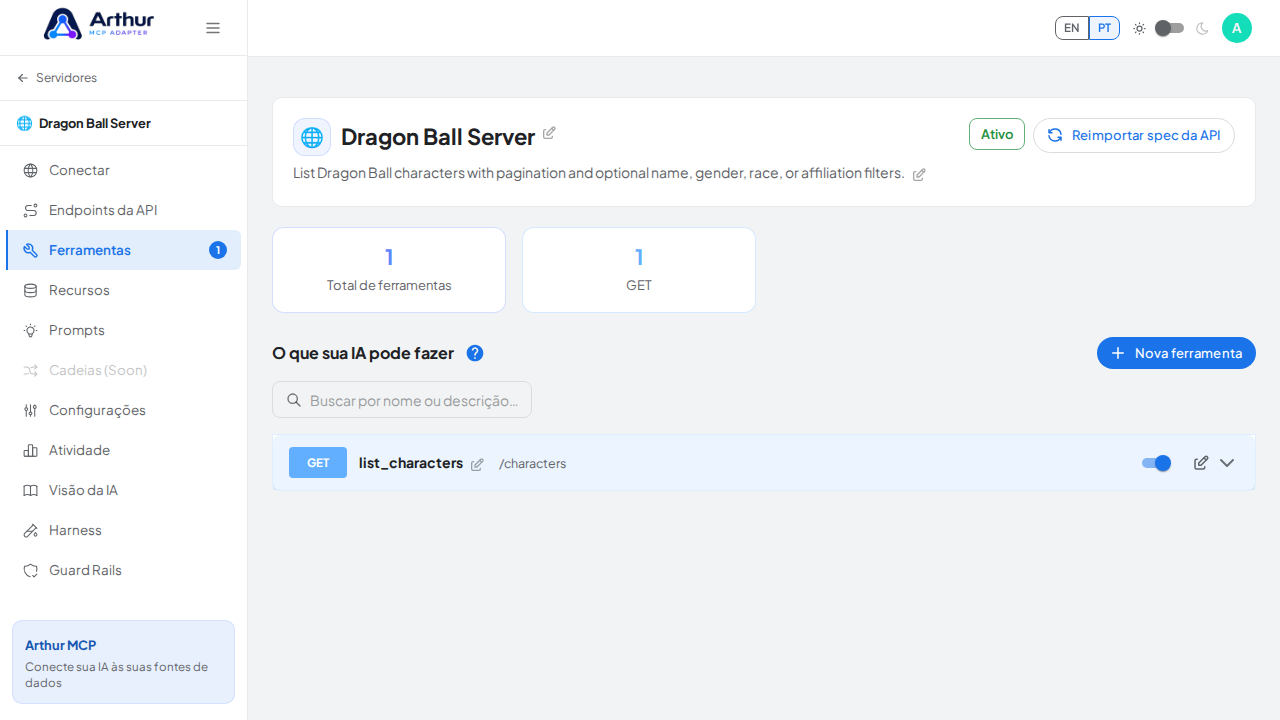Click the large globe server icon
This screenshot has width=1280, height=720.
pyautogui.click(x=312, y=137)
